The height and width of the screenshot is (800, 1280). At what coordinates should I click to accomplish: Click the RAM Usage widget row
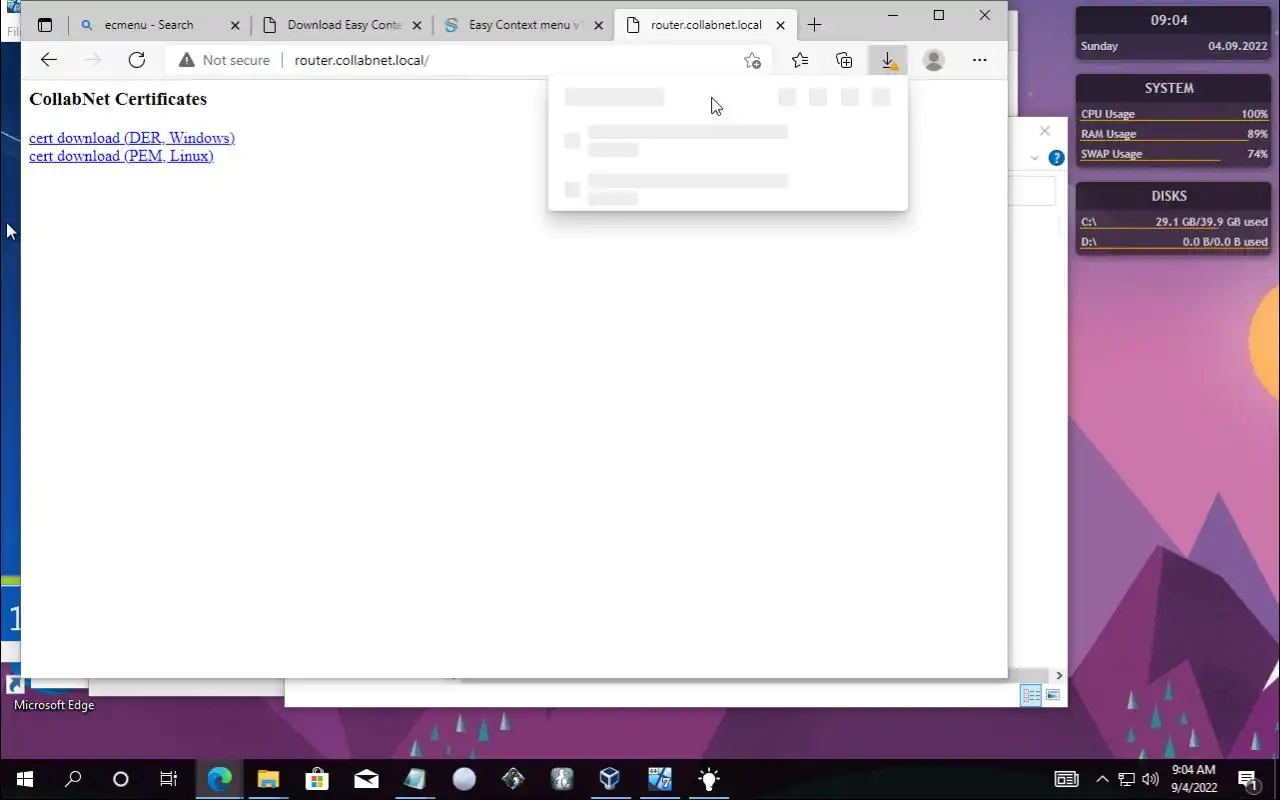pyautogui.click(x=1174, y=134)
